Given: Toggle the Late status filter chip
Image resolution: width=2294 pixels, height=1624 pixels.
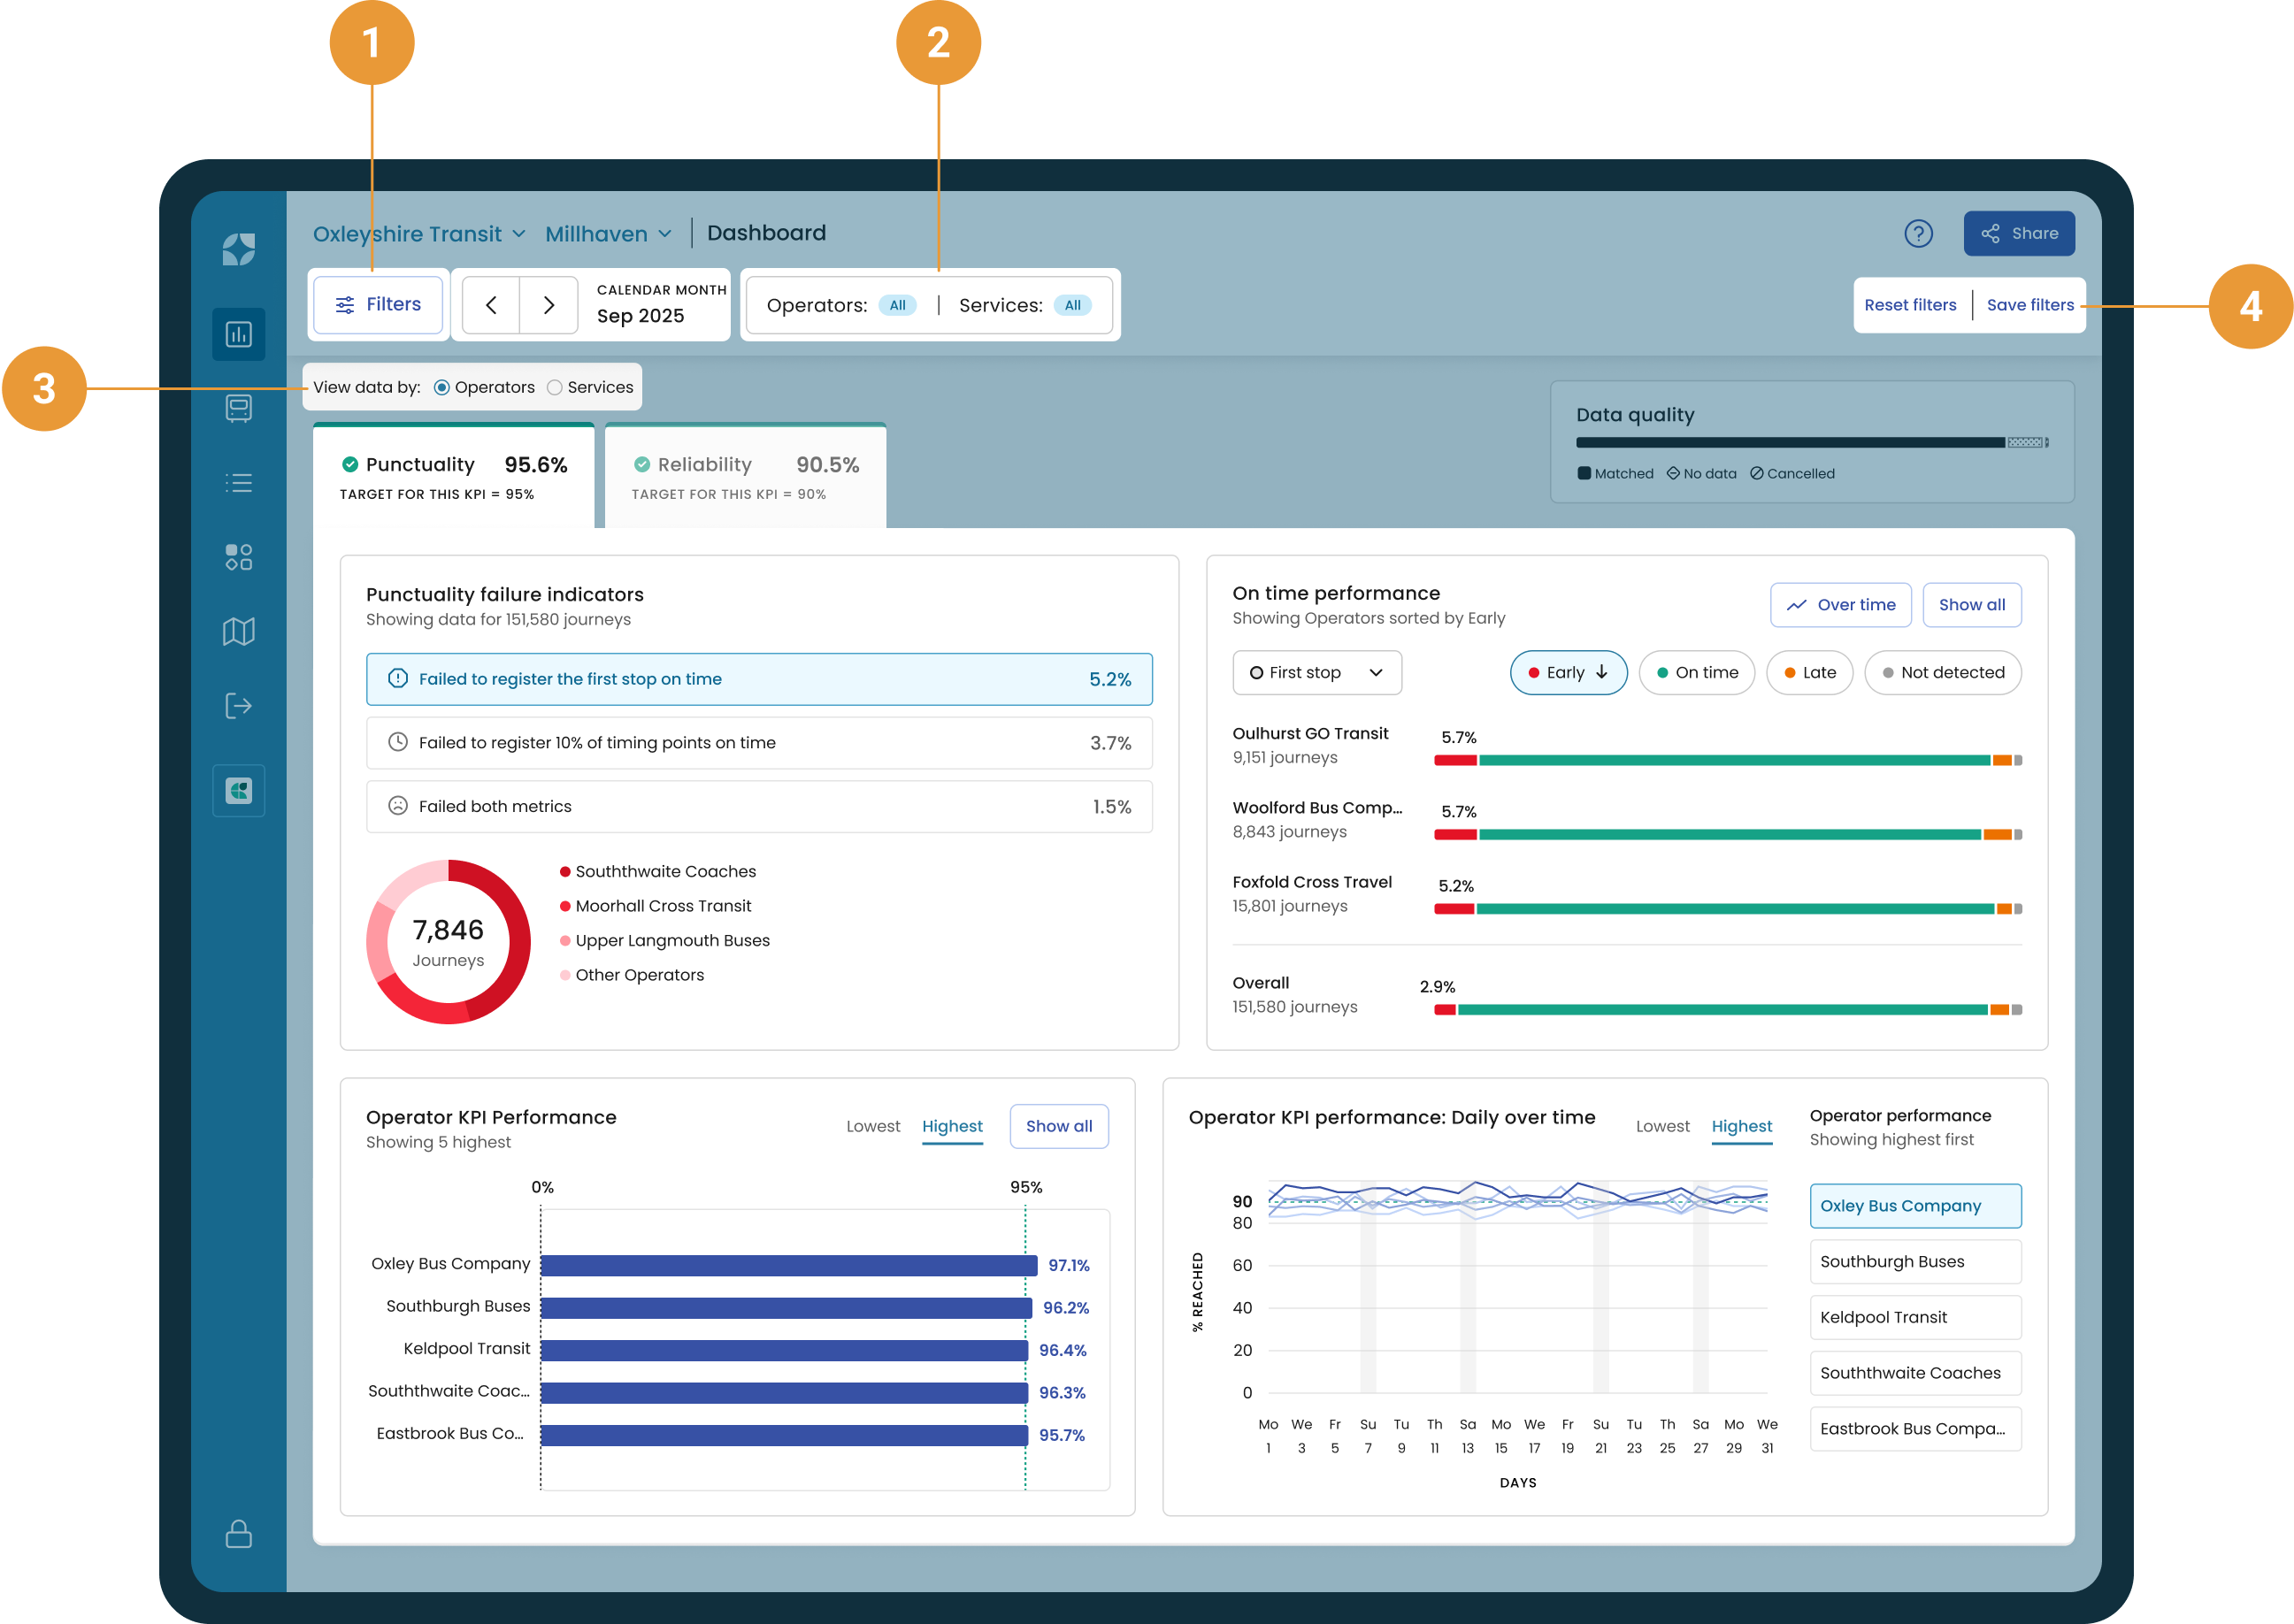Looking at the screenshot, I should (1808, 673).
